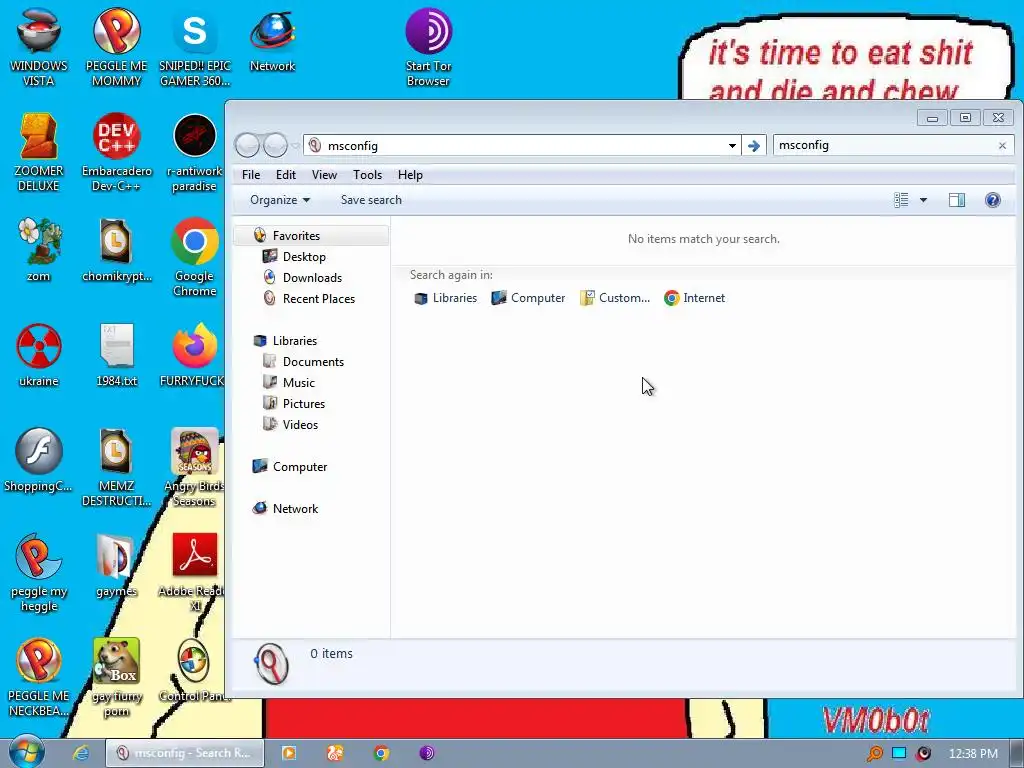Change view with the view icon
Screen dimensions: 1024x768
pos(901,200)
